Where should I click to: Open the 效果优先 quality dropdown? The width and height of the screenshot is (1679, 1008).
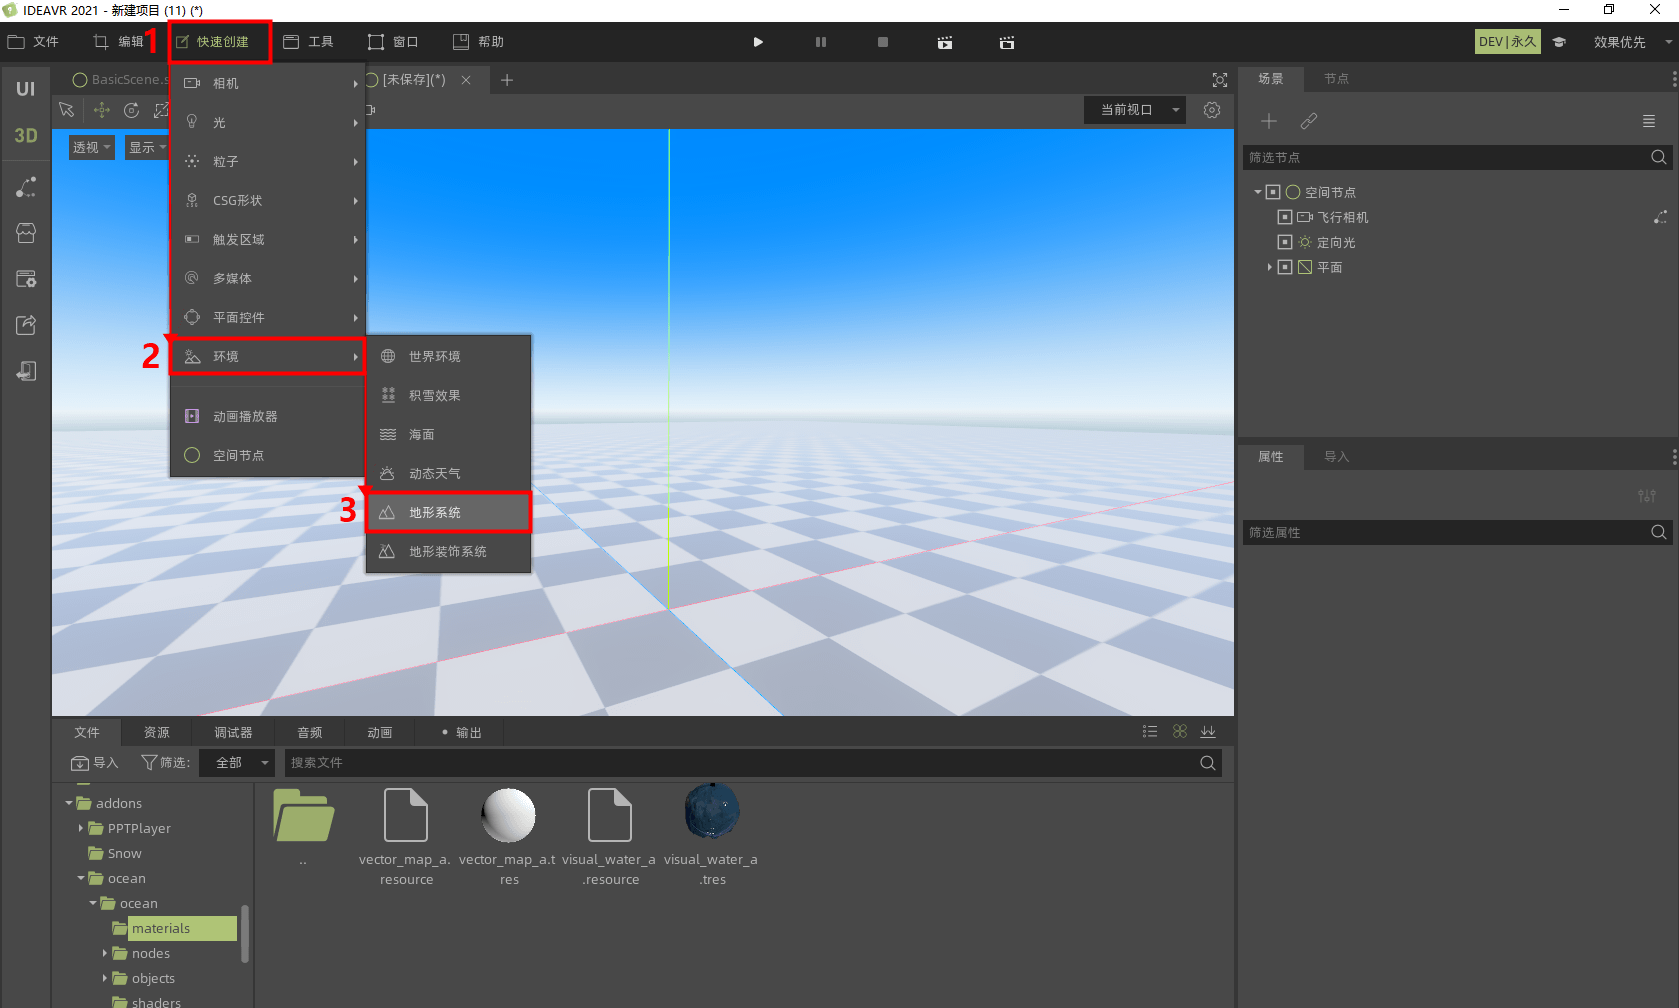tap(1631, 42)
